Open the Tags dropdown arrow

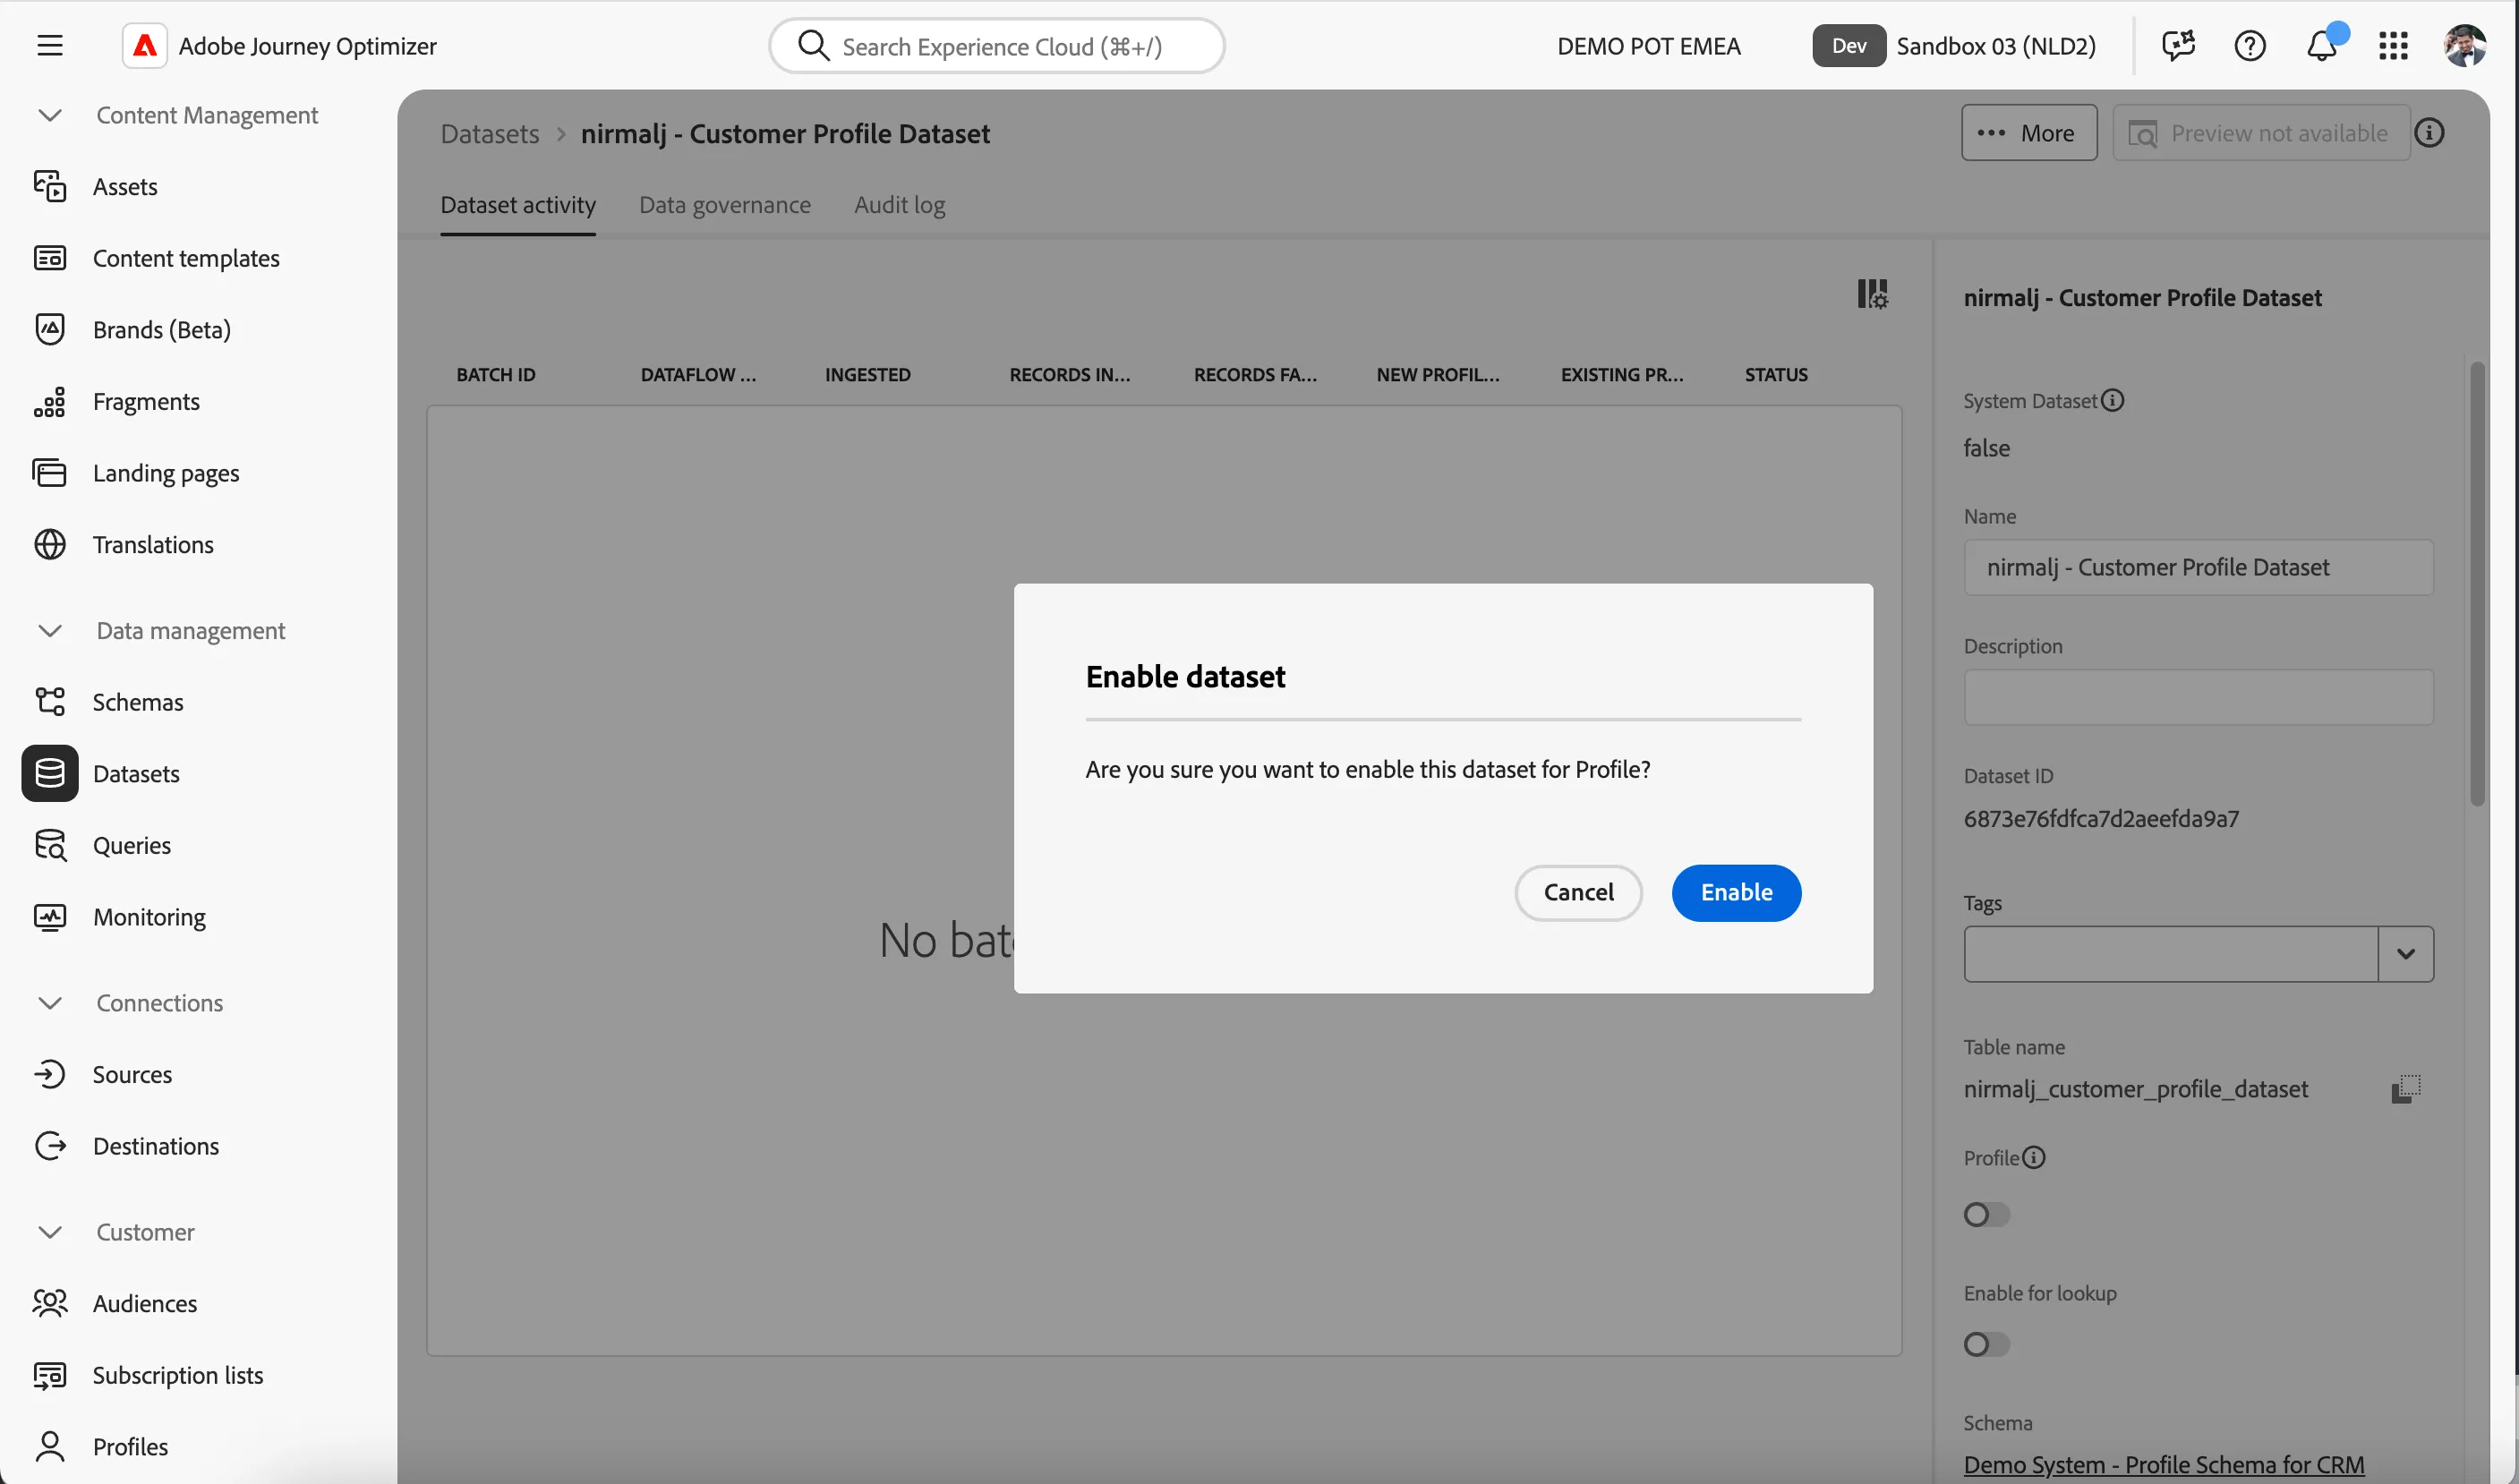click(x=2406, y=954)
